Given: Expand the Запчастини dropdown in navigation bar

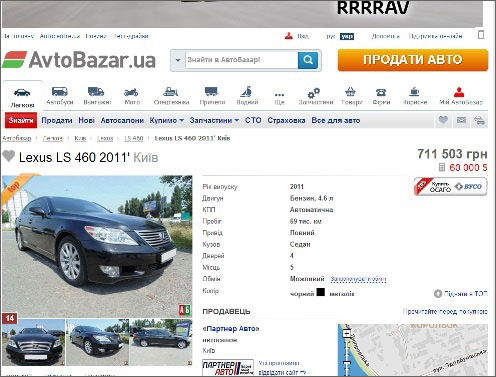Looking at the screenshot, I should tap(214, 120).
